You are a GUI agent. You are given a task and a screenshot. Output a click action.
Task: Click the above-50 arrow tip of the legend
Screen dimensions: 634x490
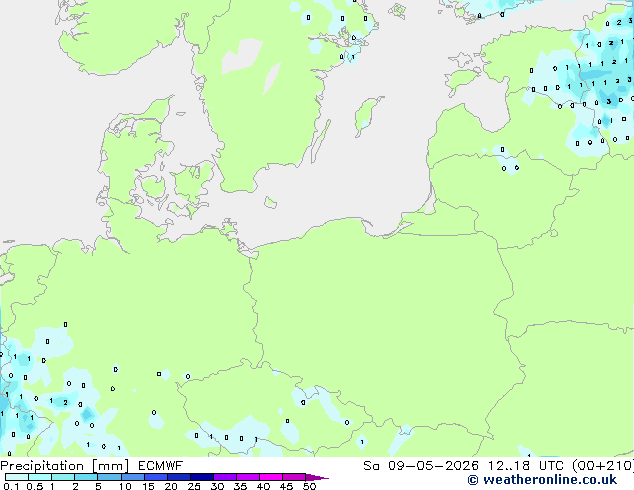tap(317, 477)
